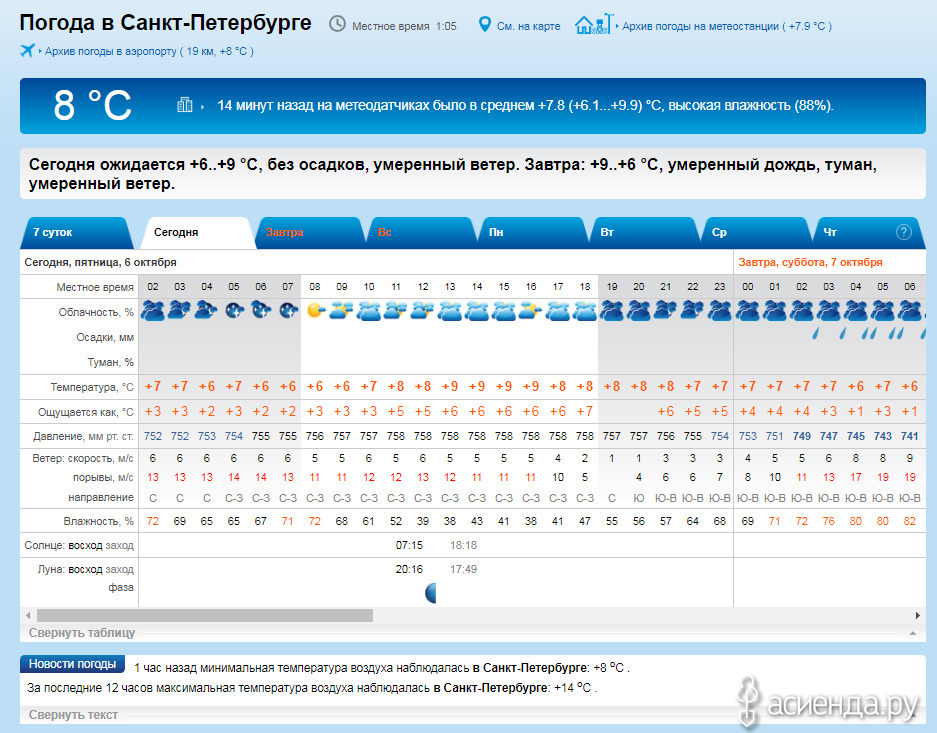Click the Ощущается как, °C row label
This screenshot has width=937, height=733.
pyautogui.click(x=85, y=412)
